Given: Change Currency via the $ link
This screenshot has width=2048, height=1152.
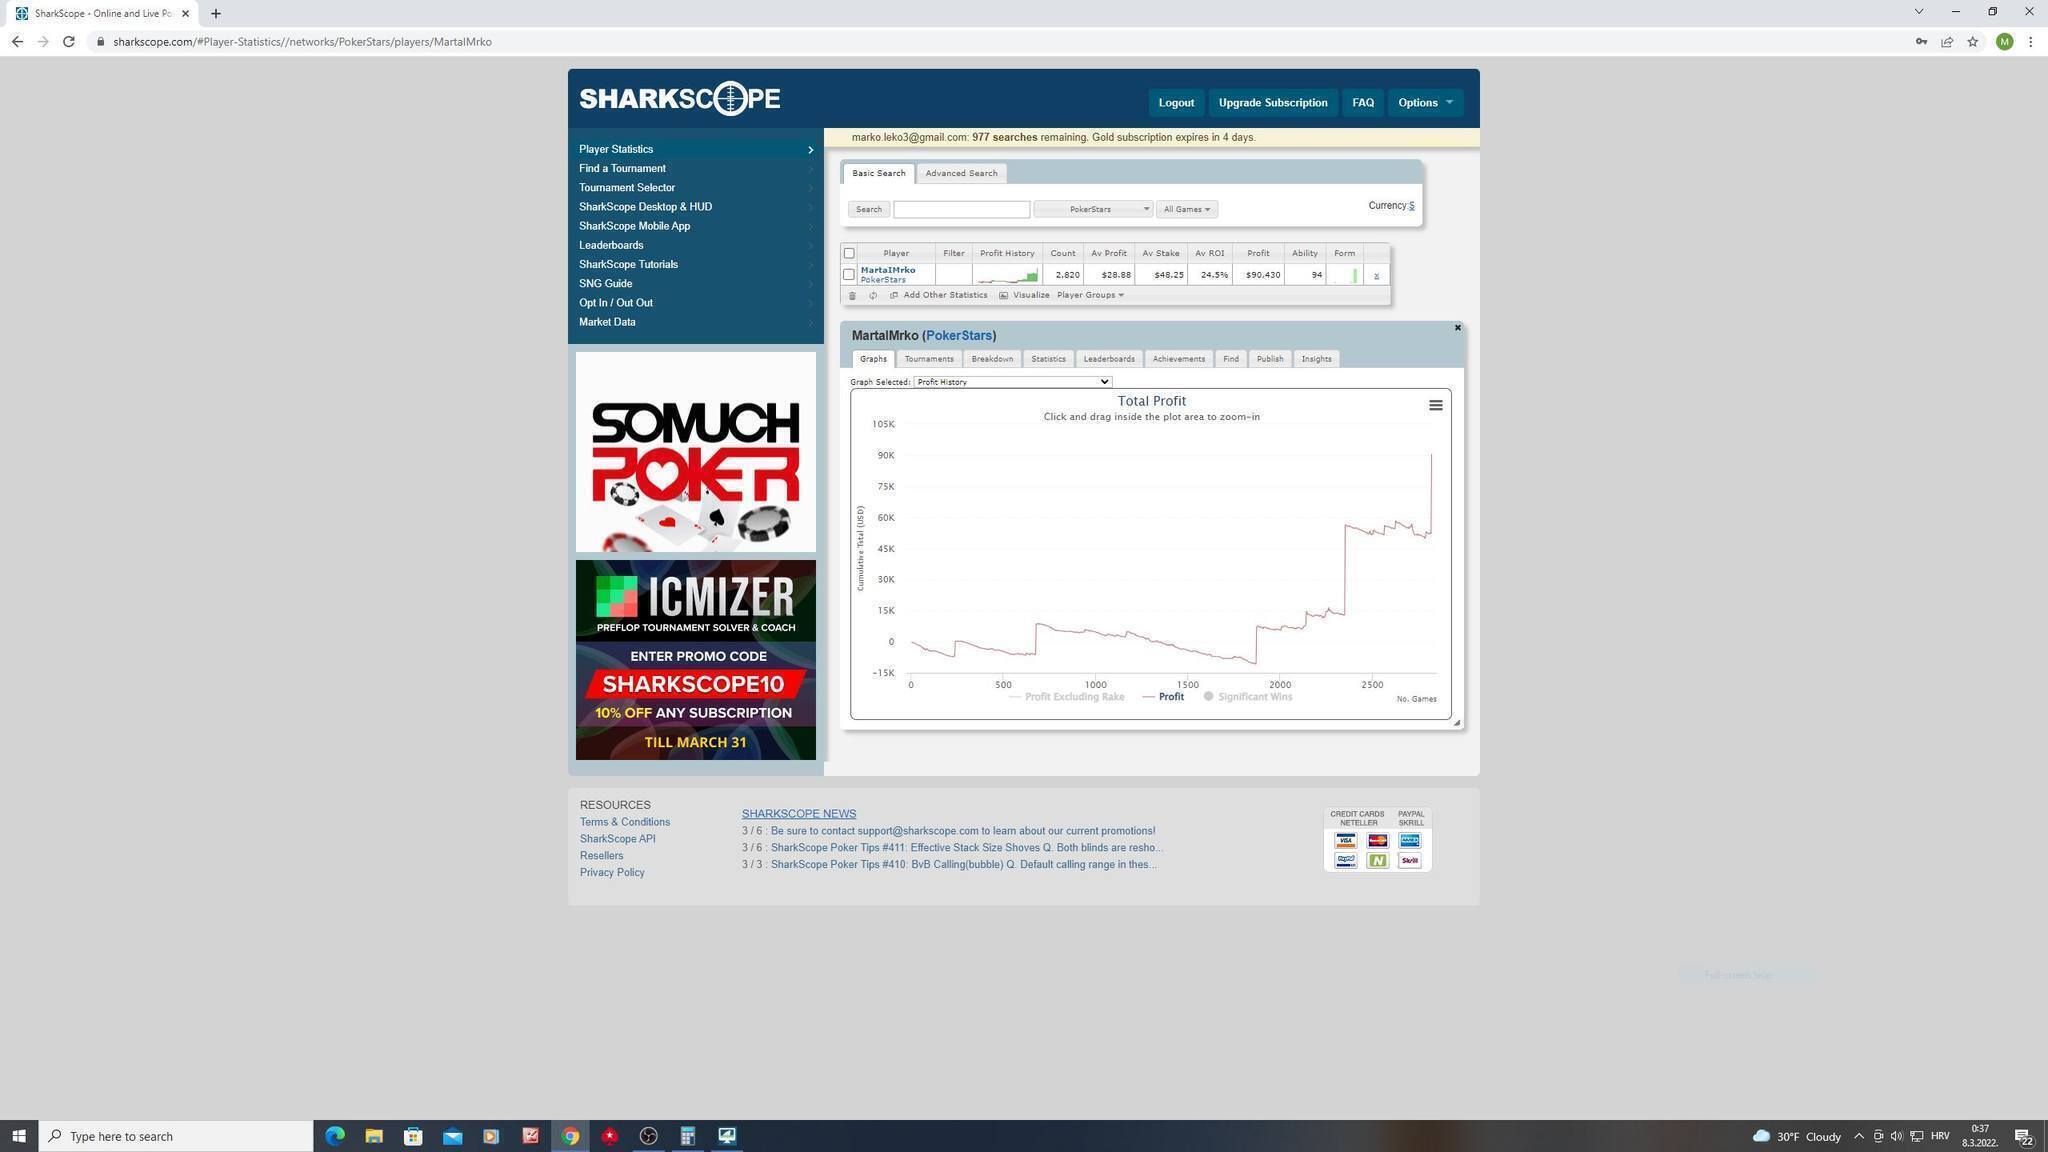Looking at the screenshot, I should [x=1411, y=206].
